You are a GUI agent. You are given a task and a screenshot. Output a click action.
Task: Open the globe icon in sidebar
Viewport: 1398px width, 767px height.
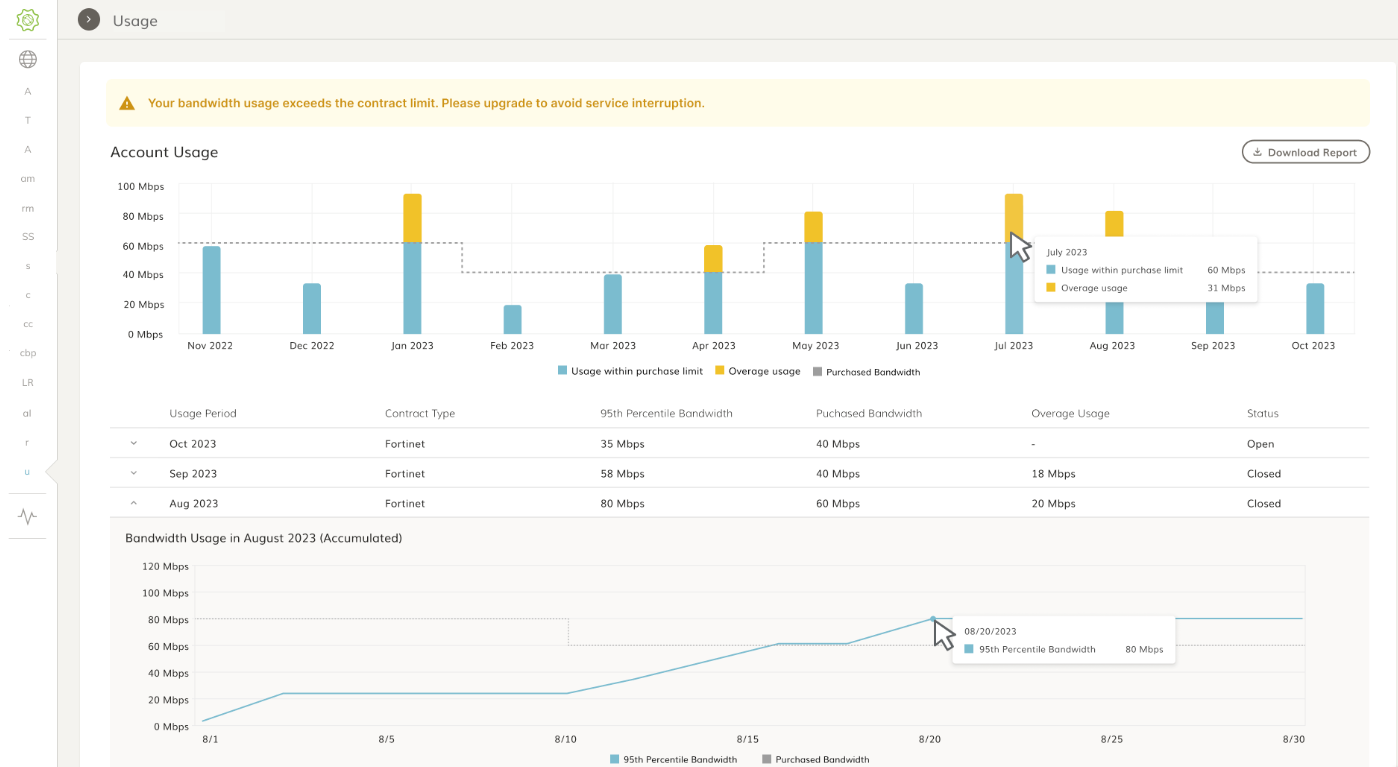click(x=28, y=60)
